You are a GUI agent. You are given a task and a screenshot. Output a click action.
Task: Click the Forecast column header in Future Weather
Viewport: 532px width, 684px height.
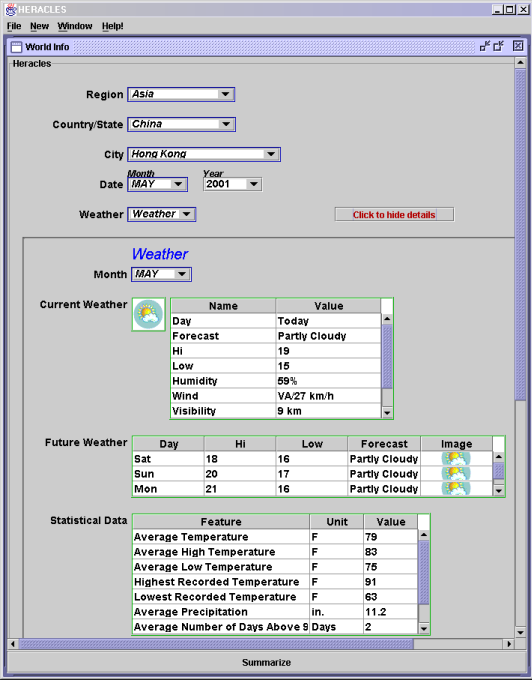384,444
